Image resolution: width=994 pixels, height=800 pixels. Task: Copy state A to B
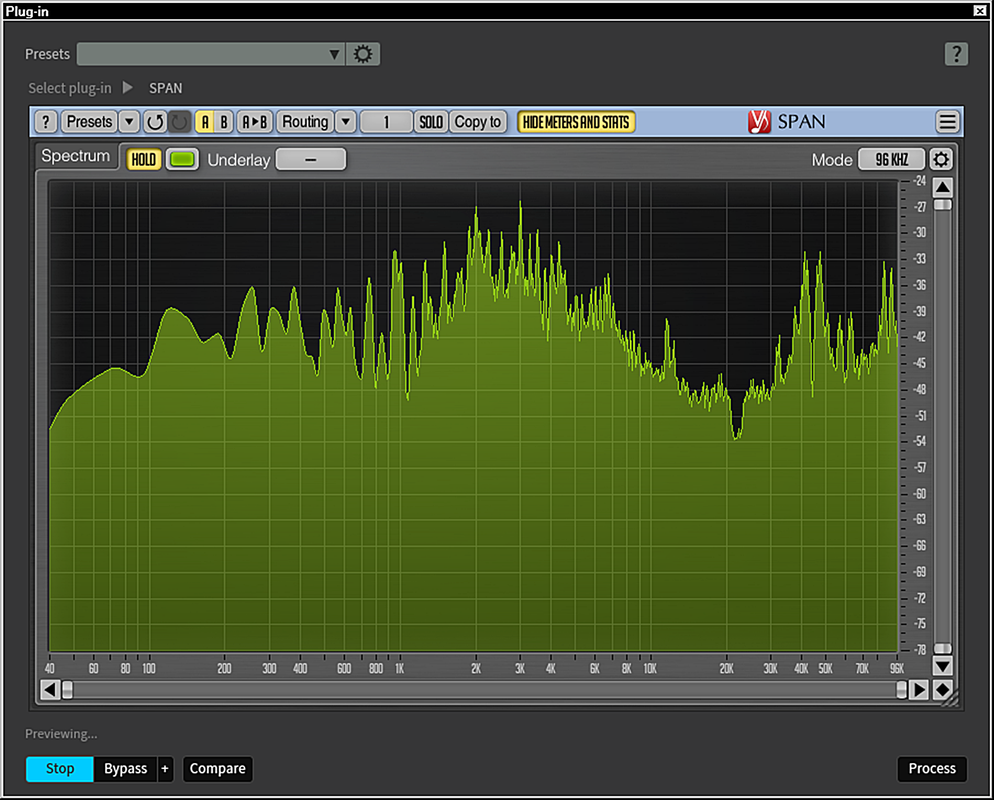[x=255, y=122]
